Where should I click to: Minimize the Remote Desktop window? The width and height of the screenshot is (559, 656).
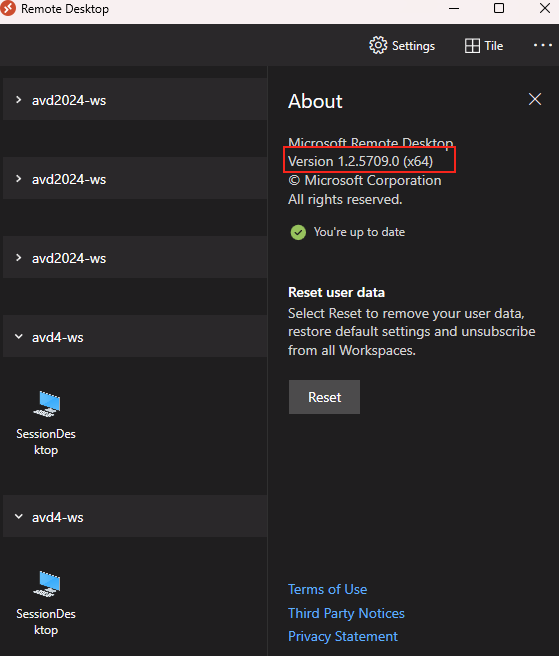(x=454, y=8)
